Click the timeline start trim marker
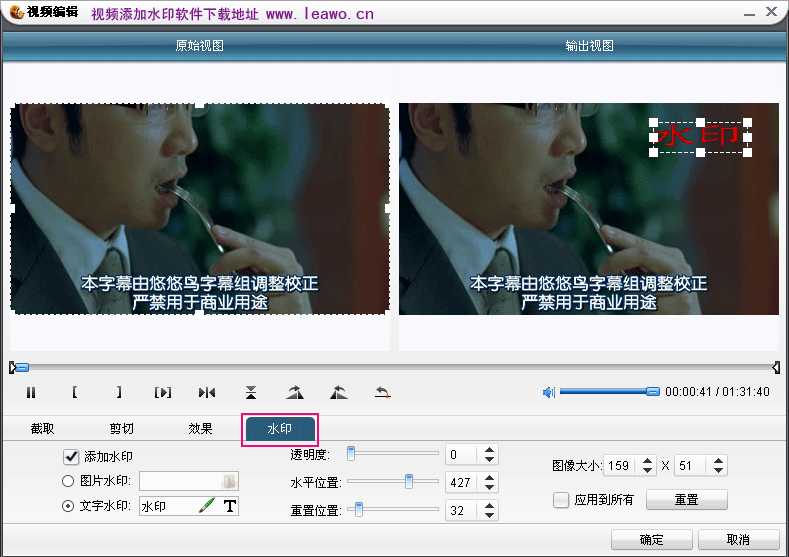The width and height of the screenshot is (789, 557). (x=12, y=368)
